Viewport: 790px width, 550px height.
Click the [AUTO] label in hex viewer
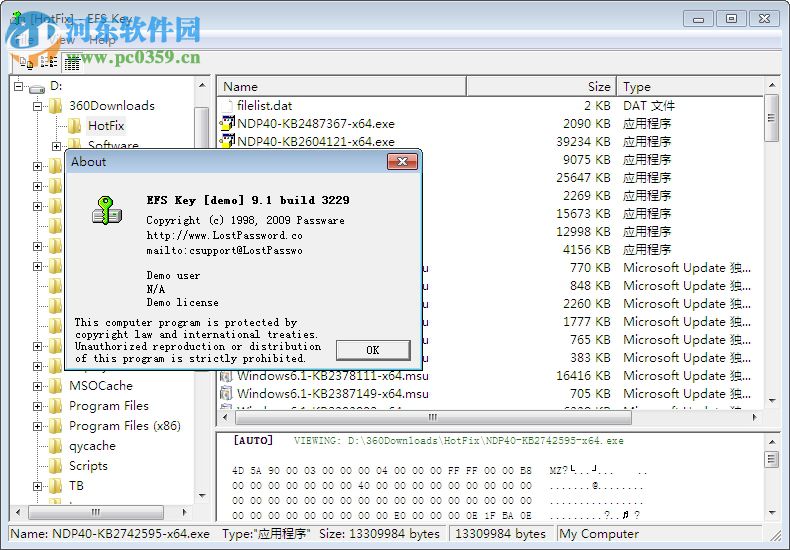[253, 441]
